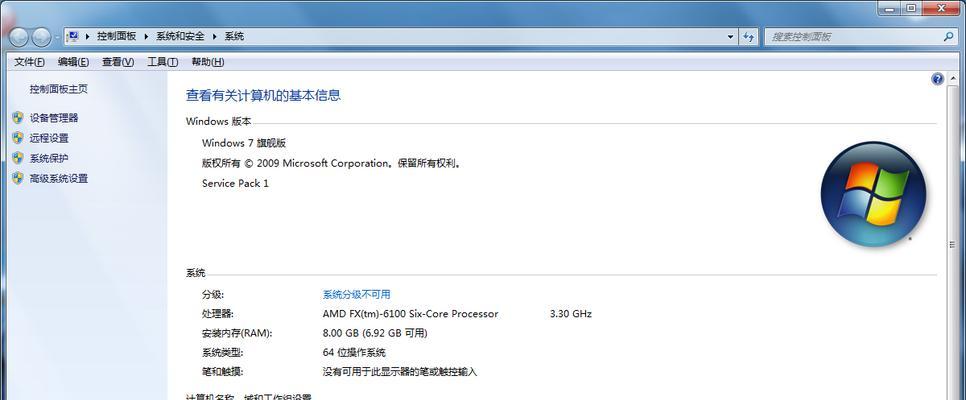
Task: Expand the arrow after 控制面板 breadcrumb
Action: 147,36
